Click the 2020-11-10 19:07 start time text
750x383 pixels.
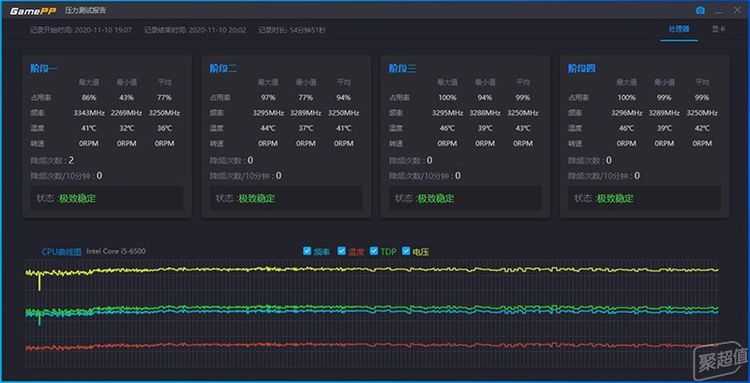(103, 30)
